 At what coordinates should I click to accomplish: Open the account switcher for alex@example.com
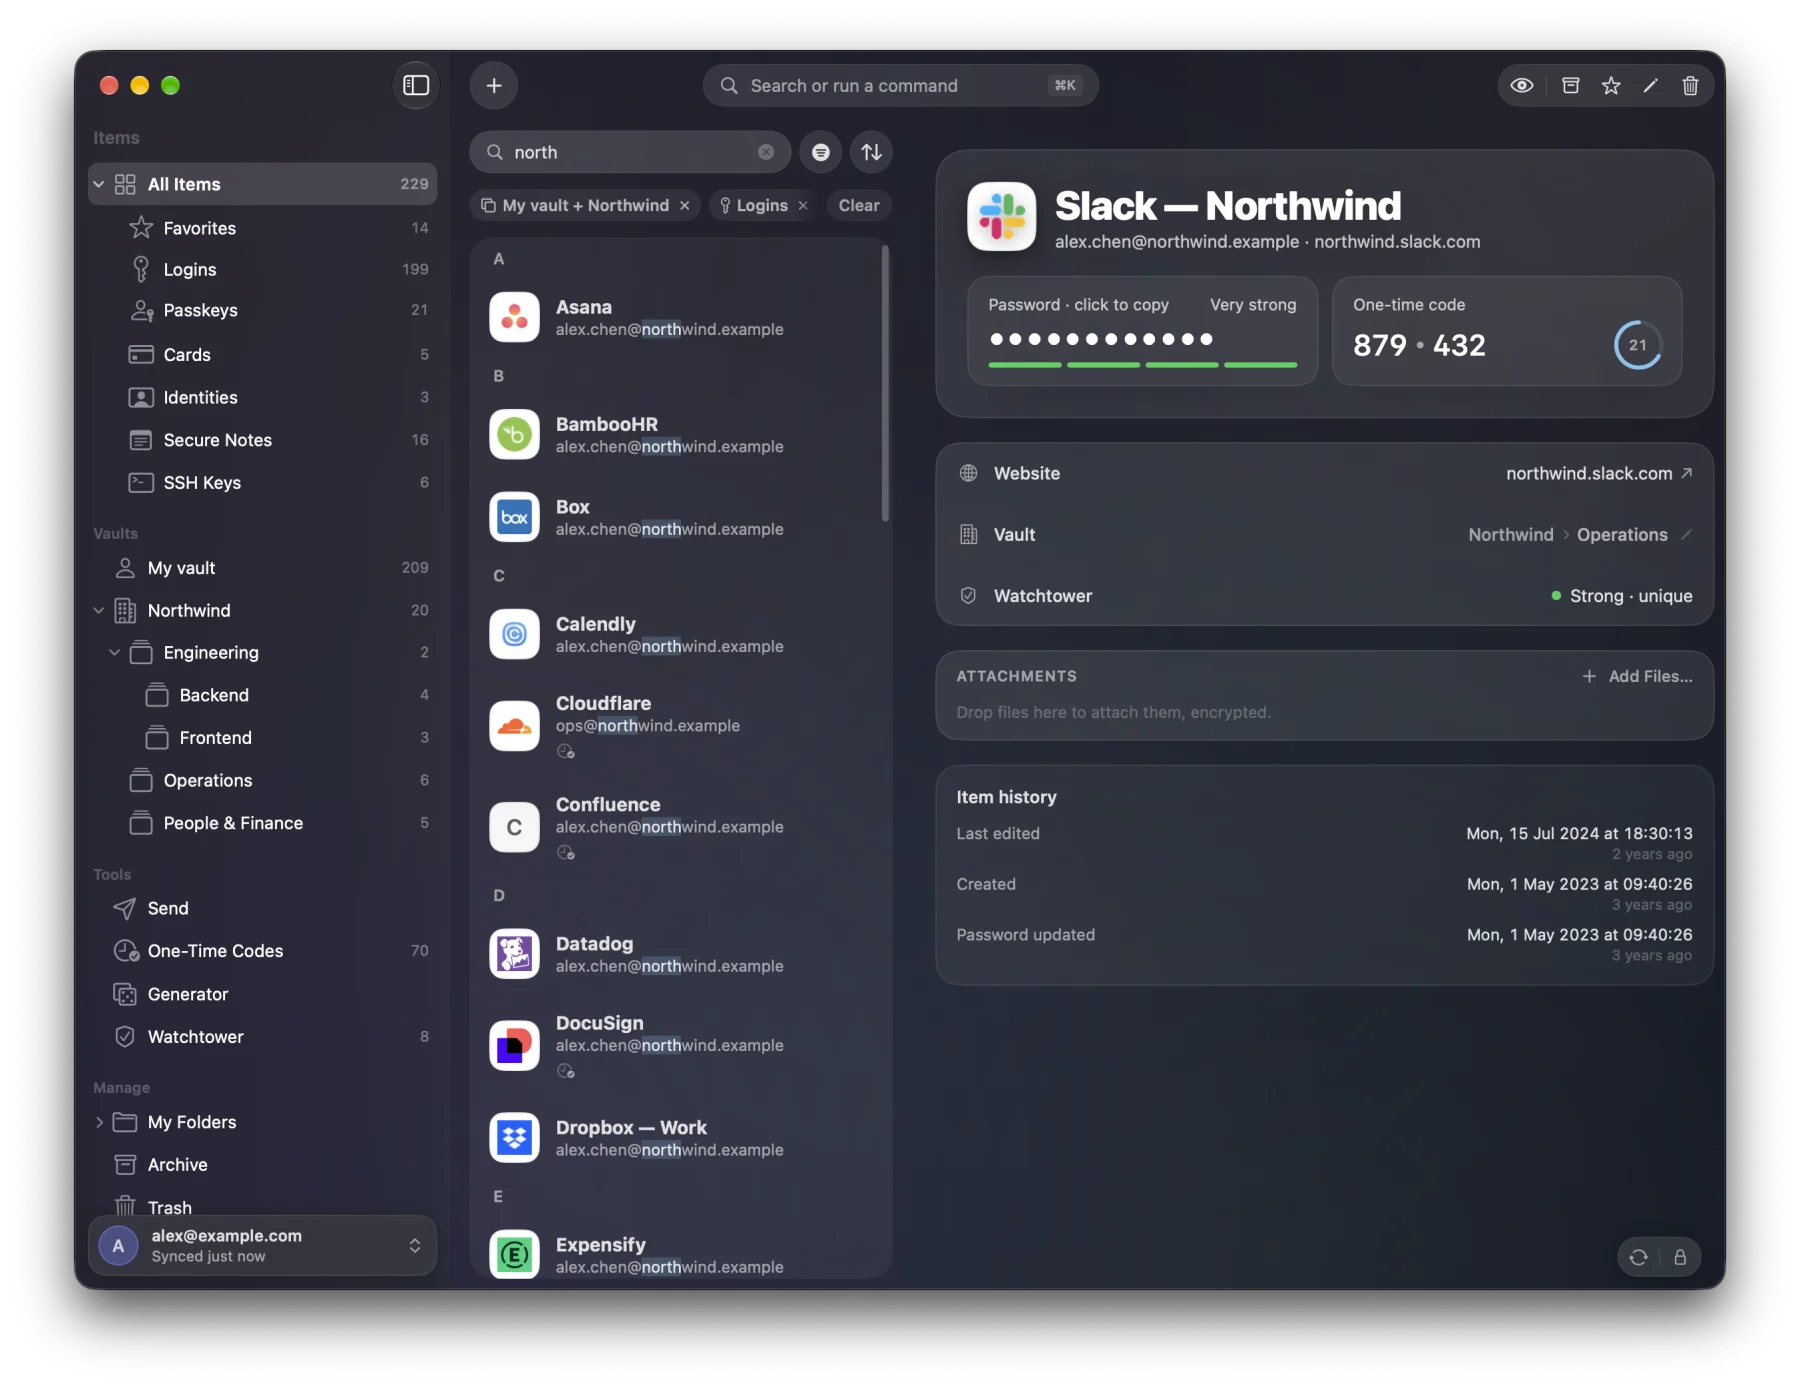263,1246
